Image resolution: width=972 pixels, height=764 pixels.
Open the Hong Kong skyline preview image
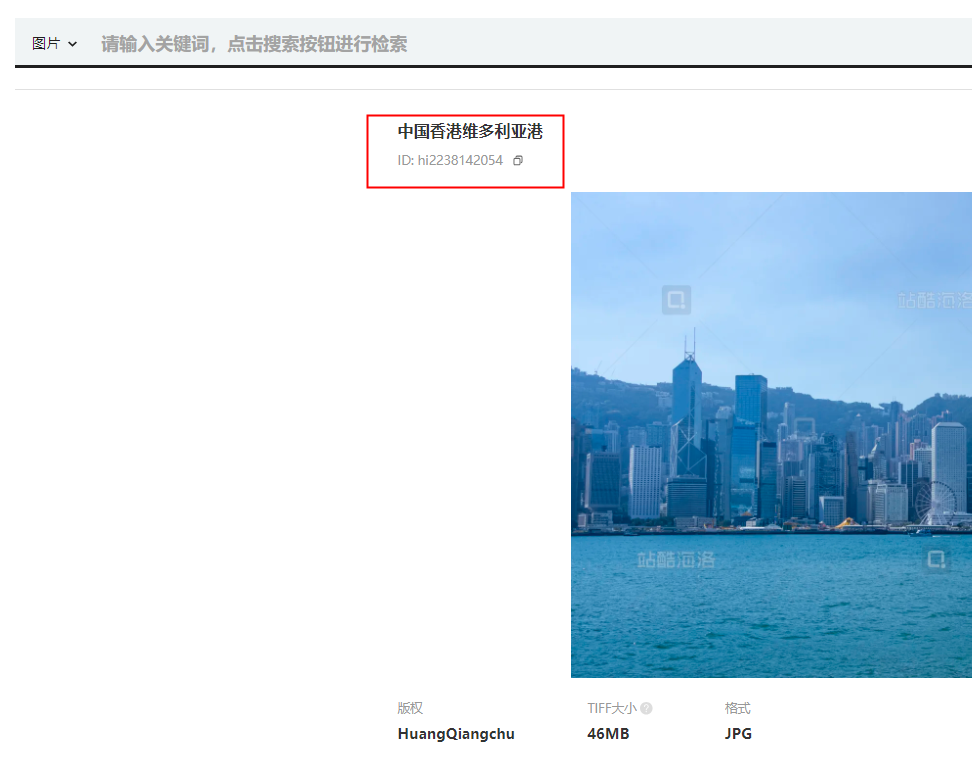click(771, 435)
